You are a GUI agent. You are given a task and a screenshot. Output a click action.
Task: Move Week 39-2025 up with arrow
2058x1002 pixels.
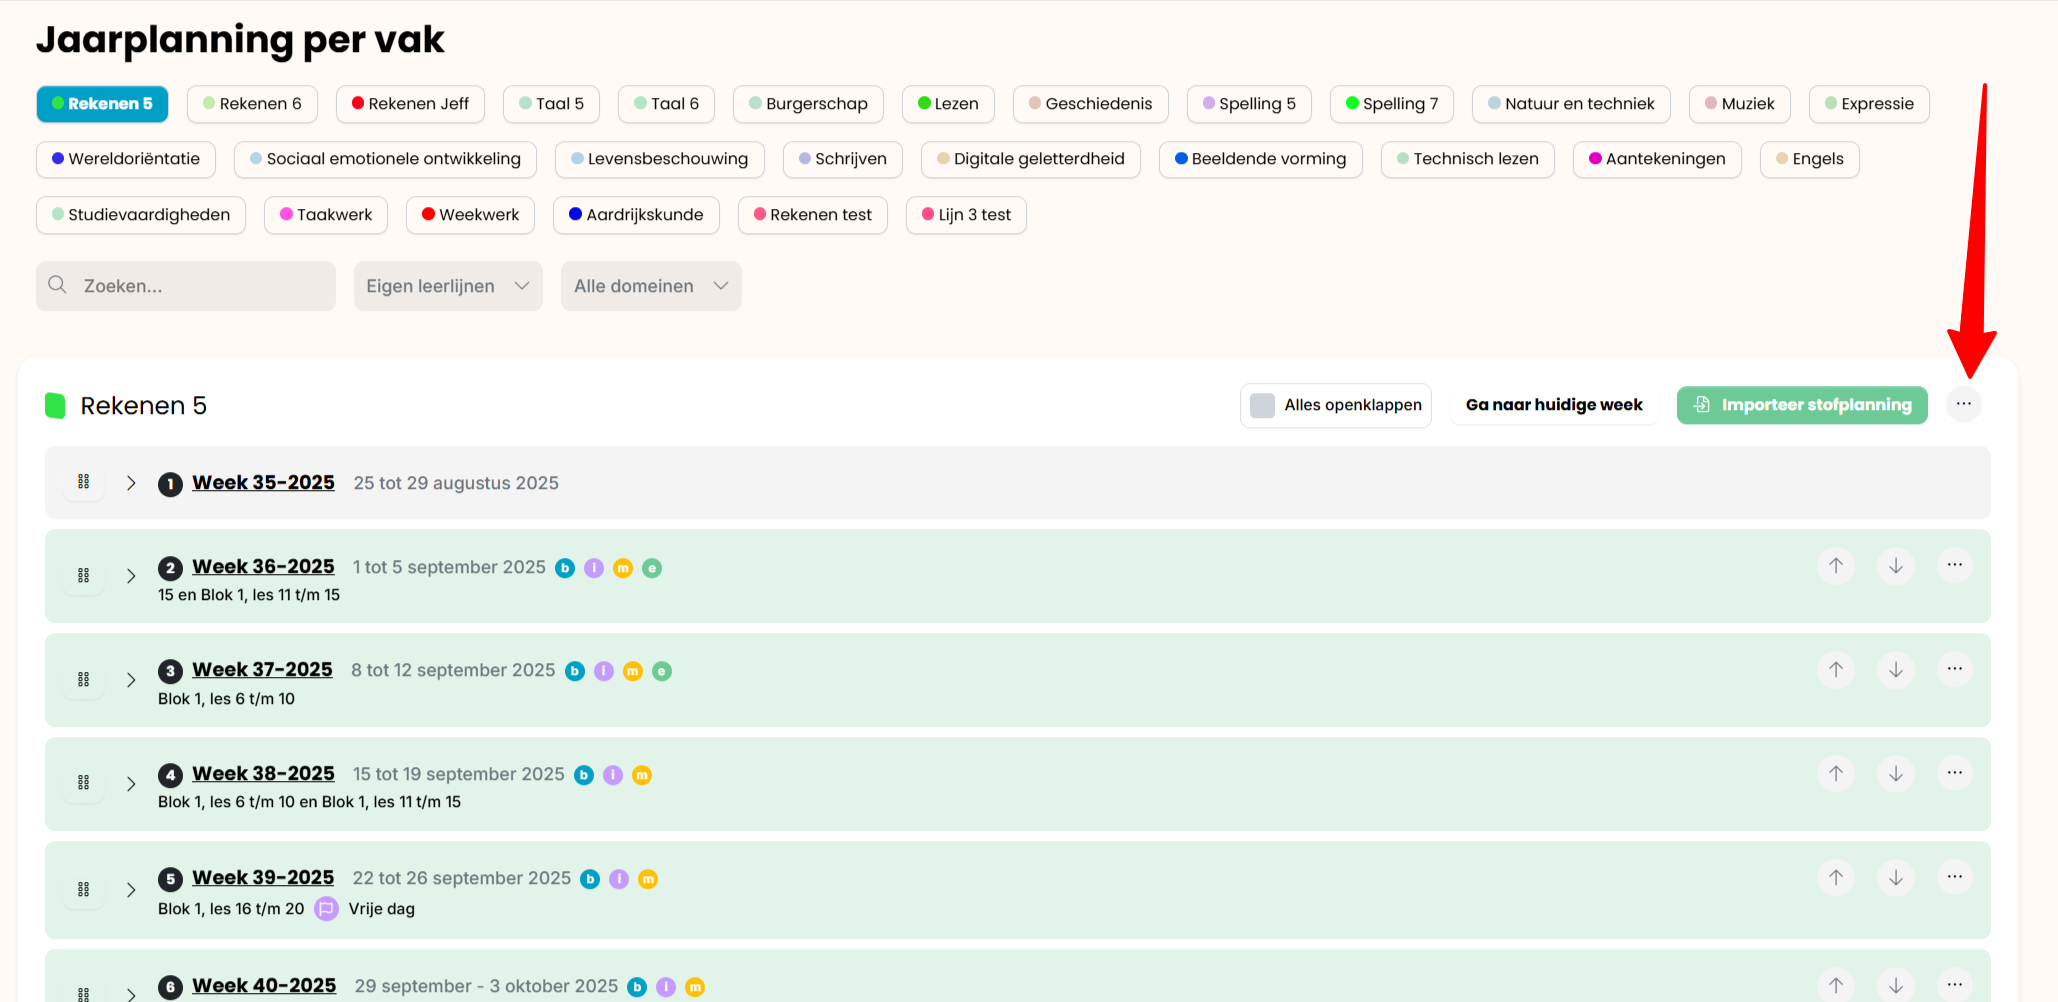tap(1836, 878)
